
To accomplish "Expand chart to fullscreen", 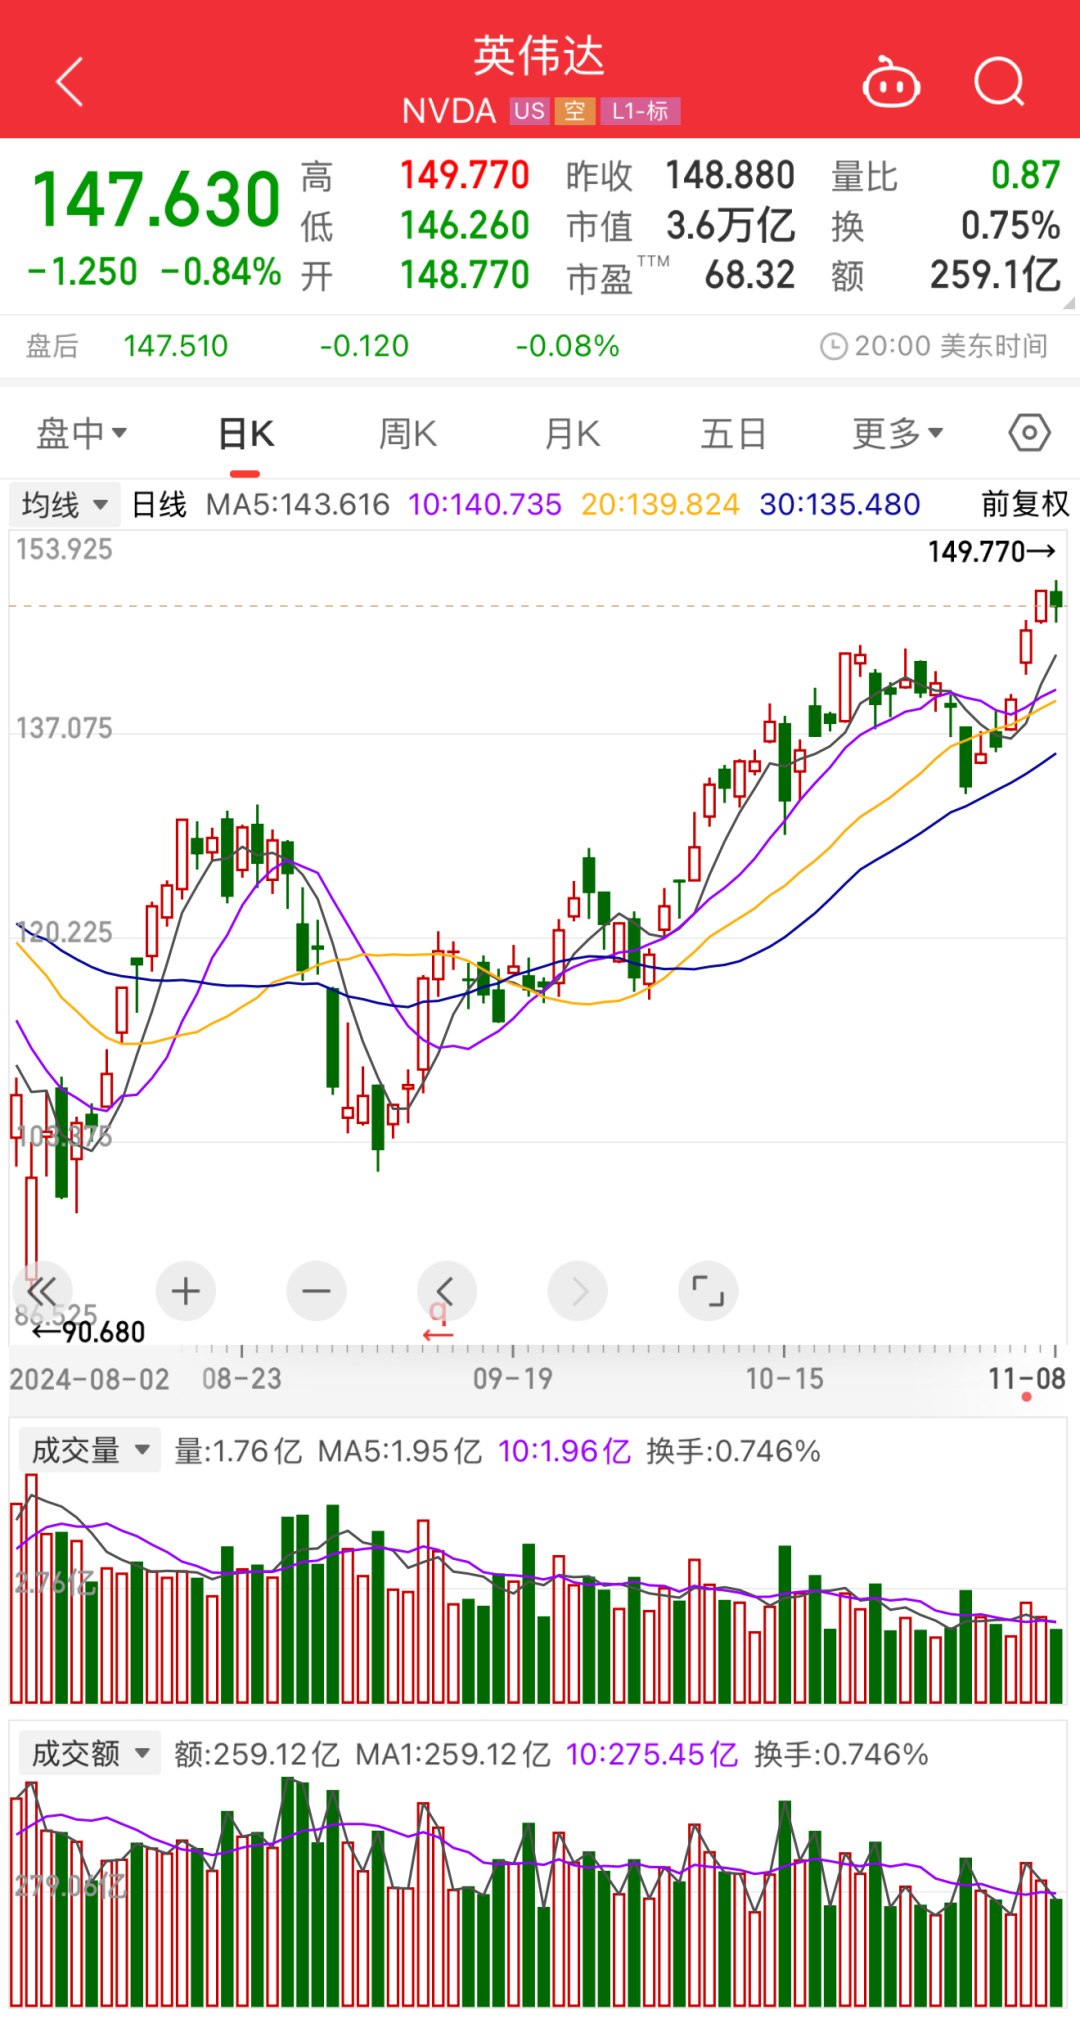I will coord(708,1291).
